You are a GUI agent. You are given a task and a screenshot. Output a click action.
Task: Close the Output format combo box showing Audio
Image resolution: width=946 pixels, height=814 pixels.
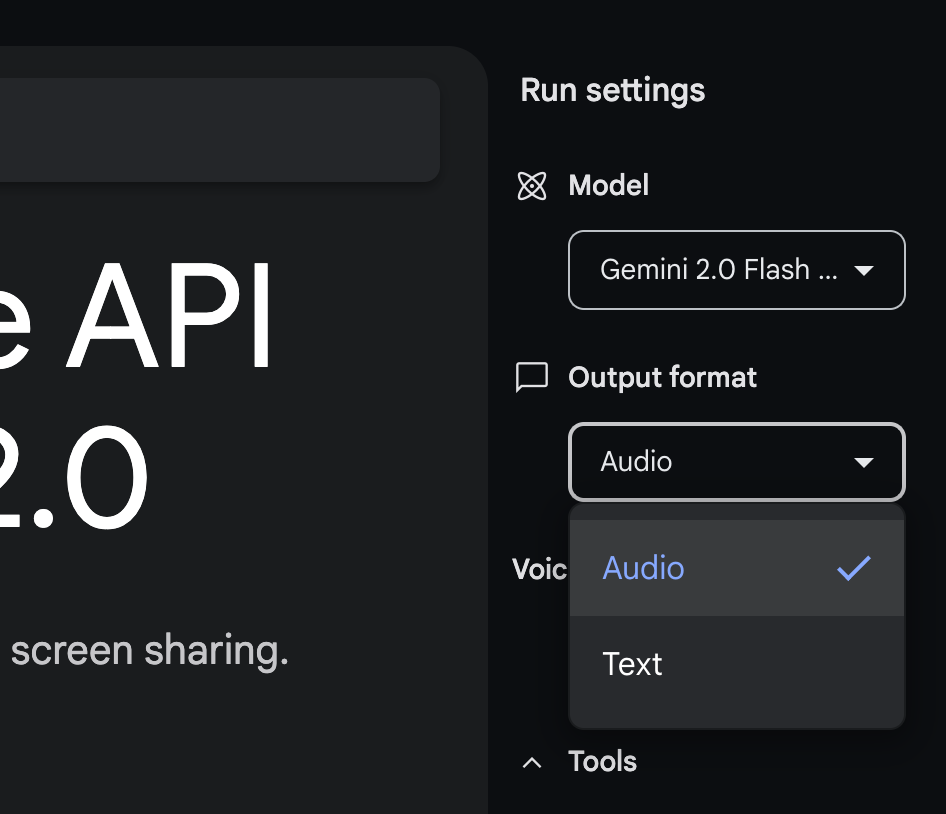click(736, 462)
